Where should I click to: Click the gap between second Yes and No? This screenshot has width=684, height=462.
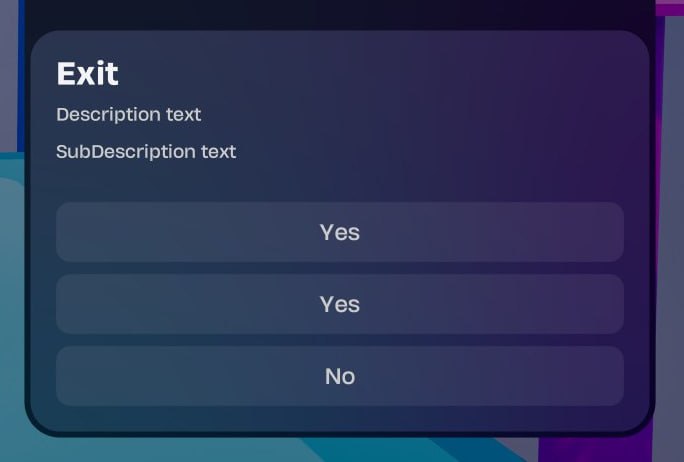point(340,340)
